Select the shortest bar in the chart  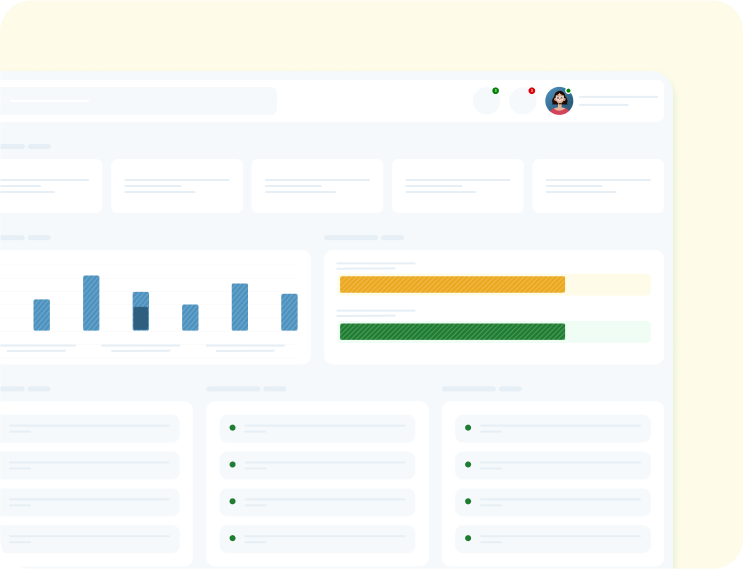[x=190, y=317]
